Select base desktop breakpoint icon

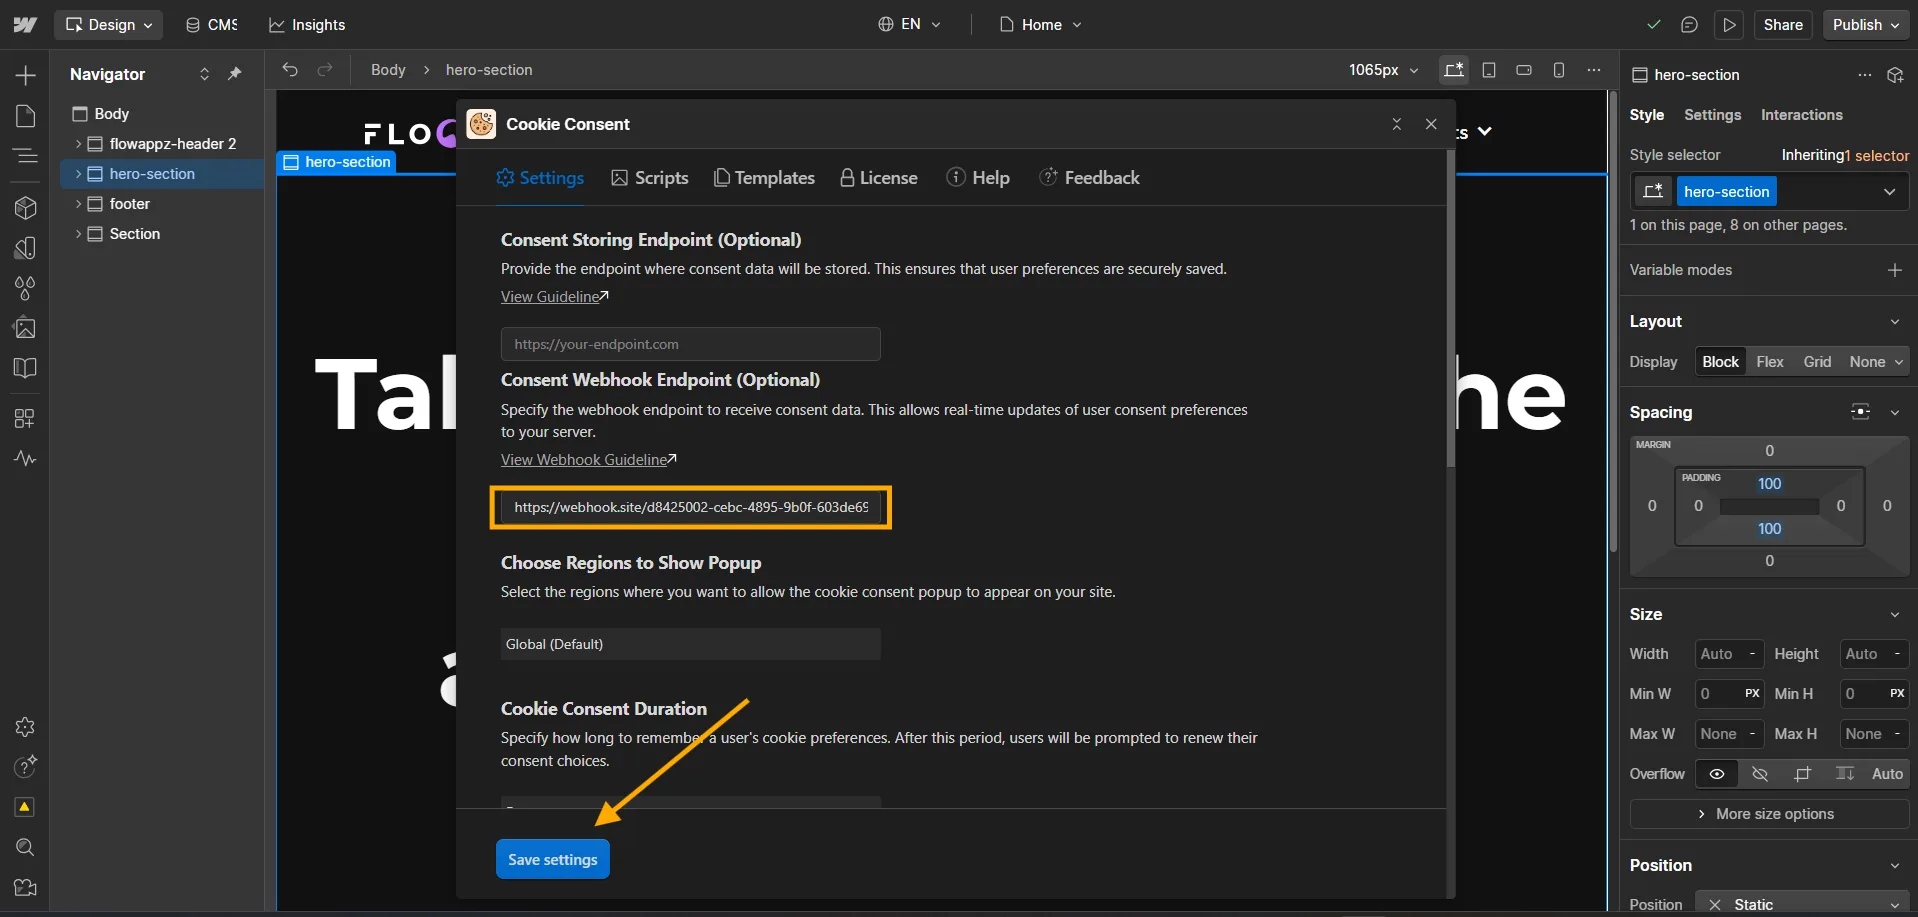[1454, 70]
